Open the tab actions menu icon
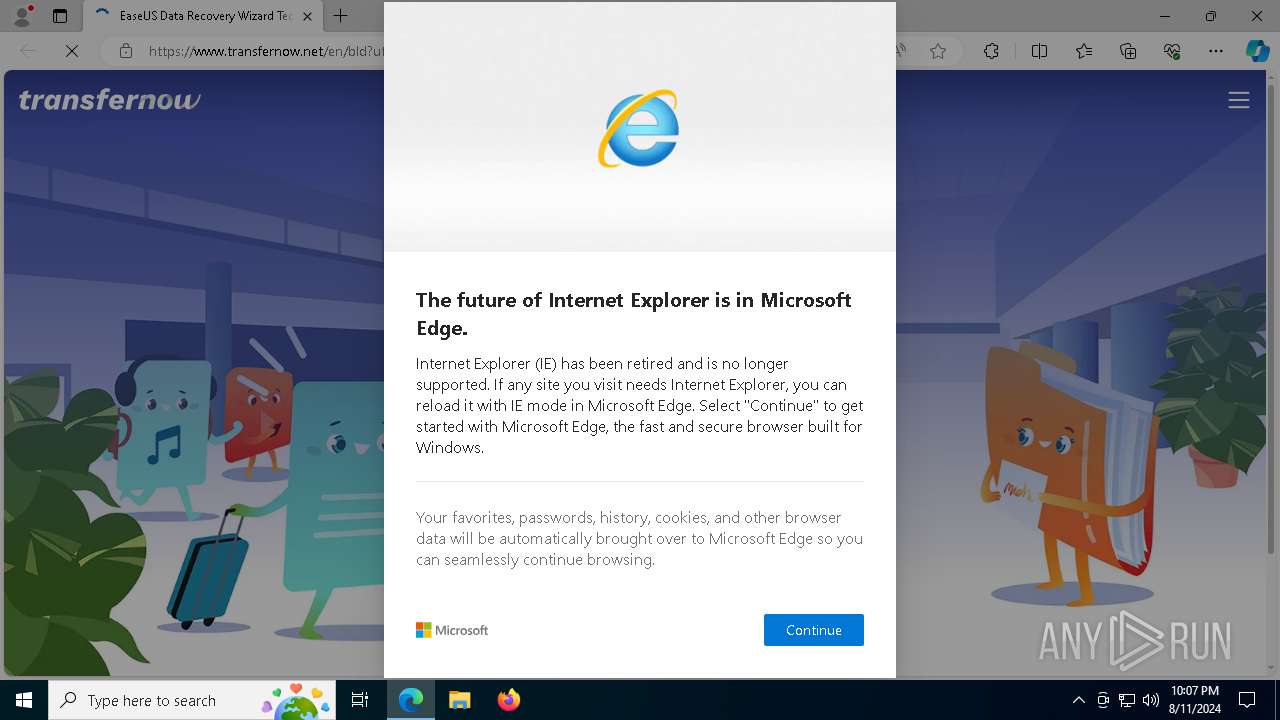Viewport: 1280px width, 720px height. coord(60,16)
